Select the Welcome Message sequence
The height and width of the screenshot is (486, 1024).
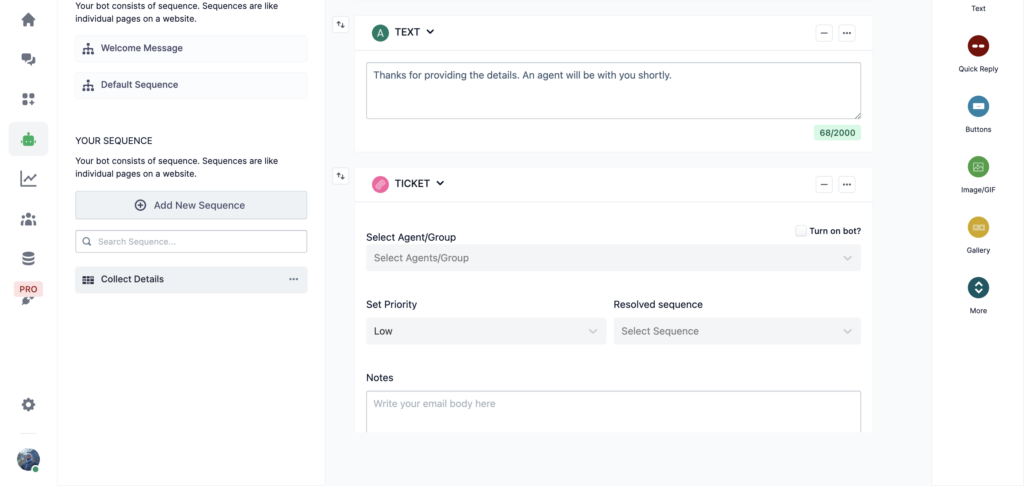coord(191,48)
